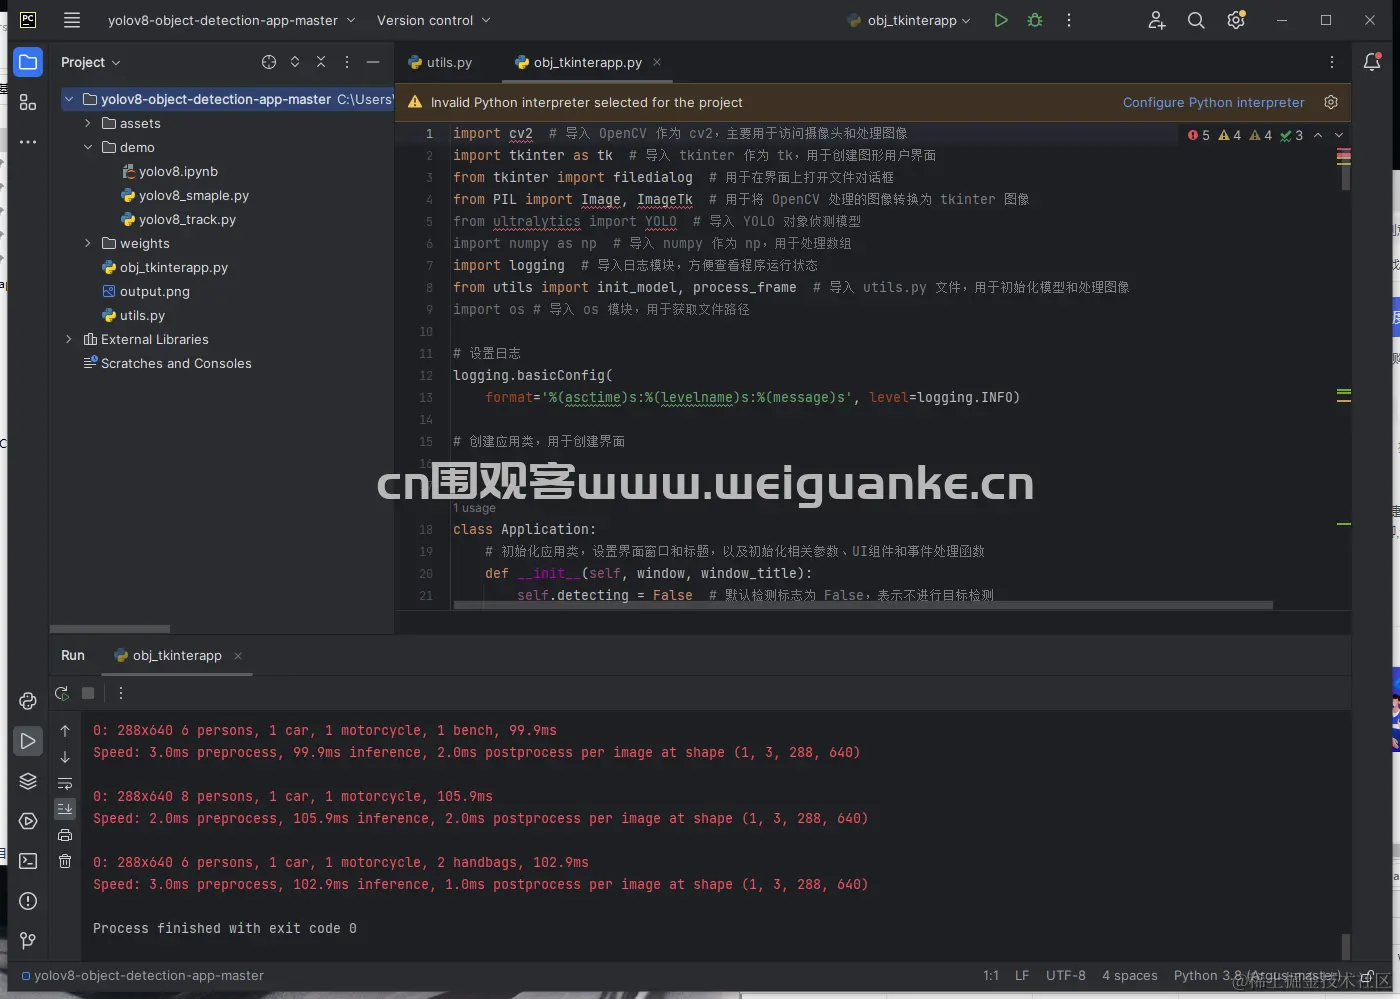
Task: Open more run actions beside Debug
Action: pos(1069,20)
